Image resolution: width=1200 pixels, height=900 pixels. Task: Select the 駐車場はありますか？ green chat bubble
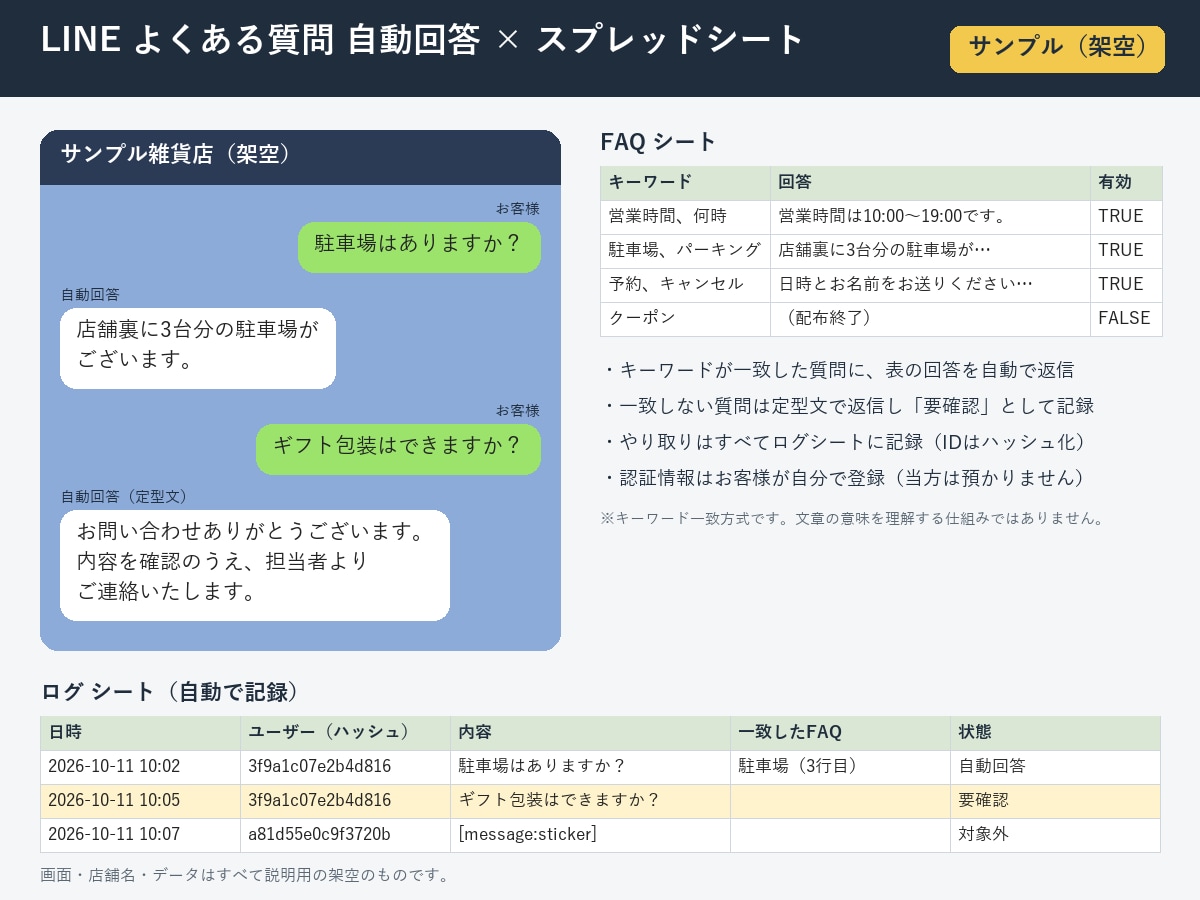419,246
